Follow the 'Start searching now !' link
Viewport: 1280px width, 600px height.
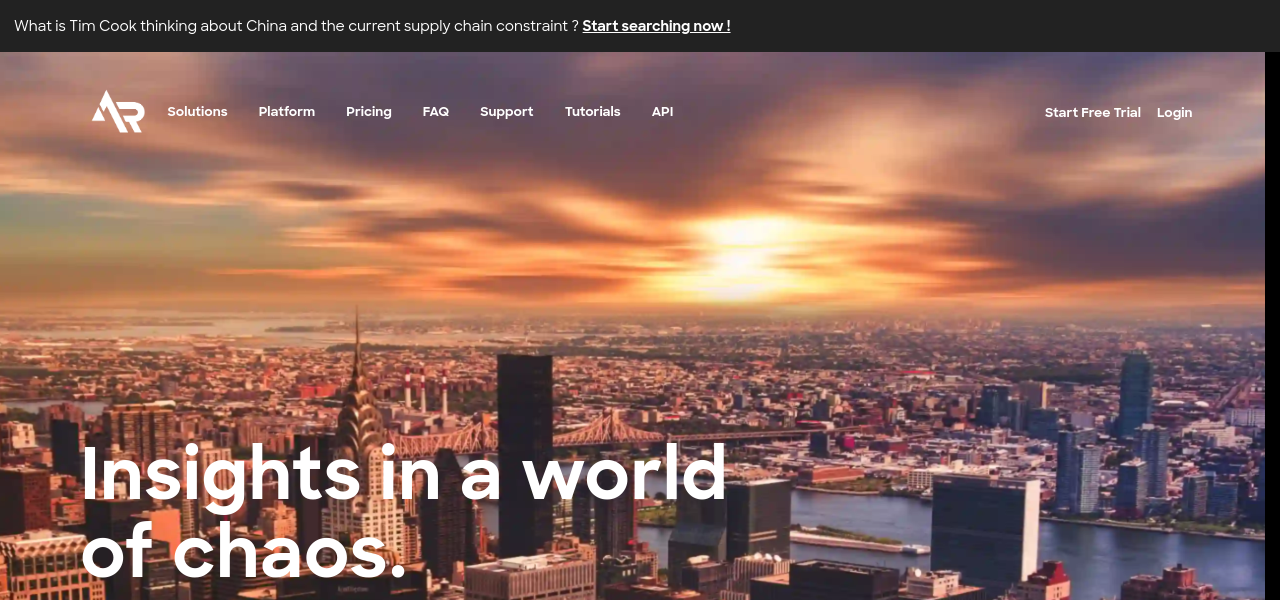pyautogui.click(x=656, y=26)
